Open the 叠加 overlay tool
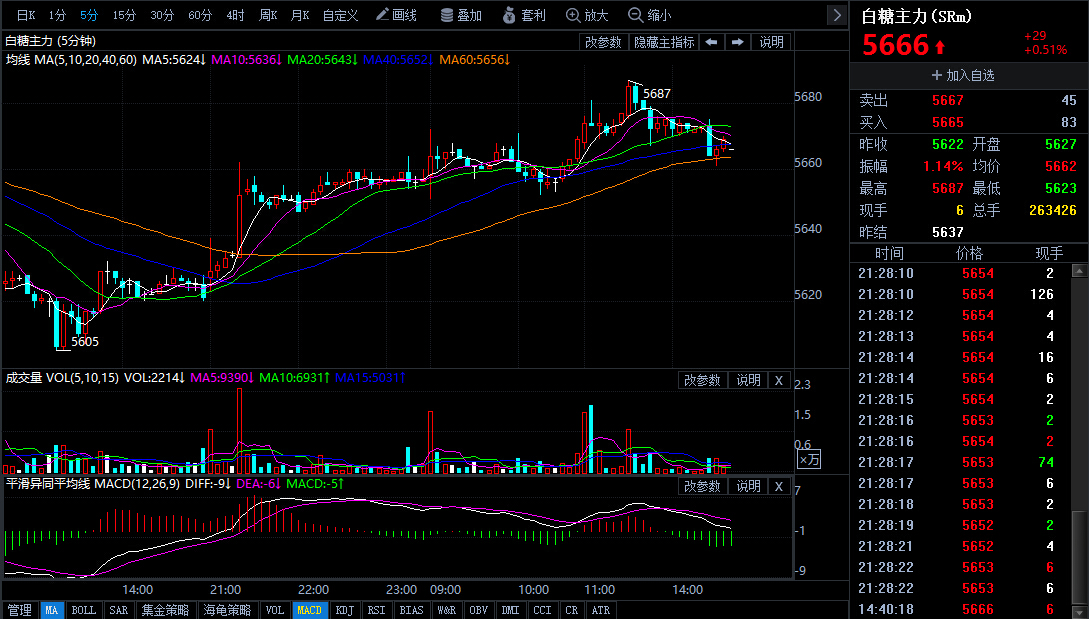1089x619 pixels. (x=461, y=15)
